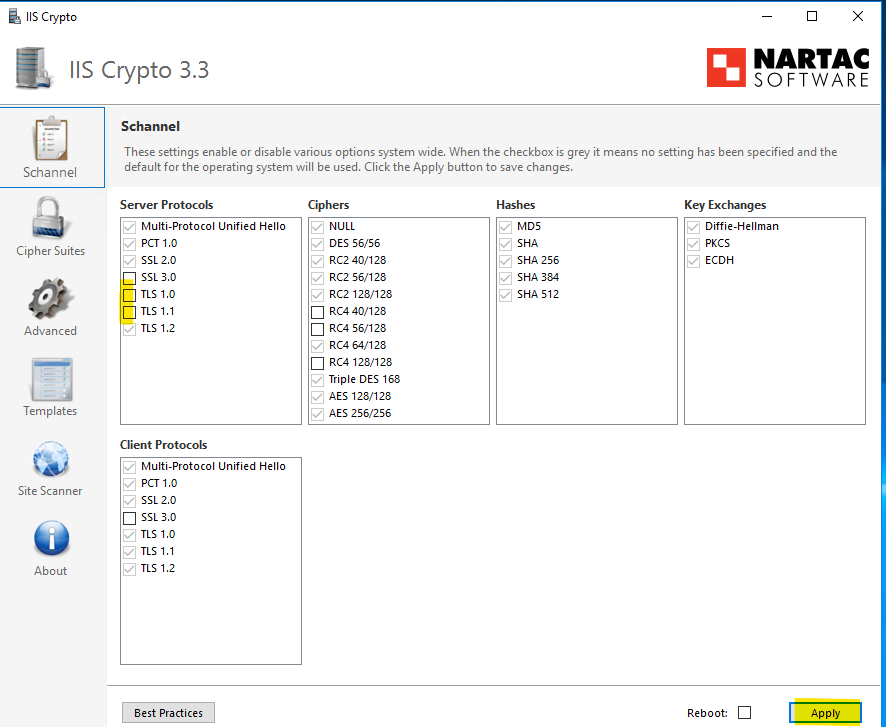The image size is (886, 727).
Task: Toggle client protocol TLS 1.1 checkbox
Action: [x=129, y=552]
